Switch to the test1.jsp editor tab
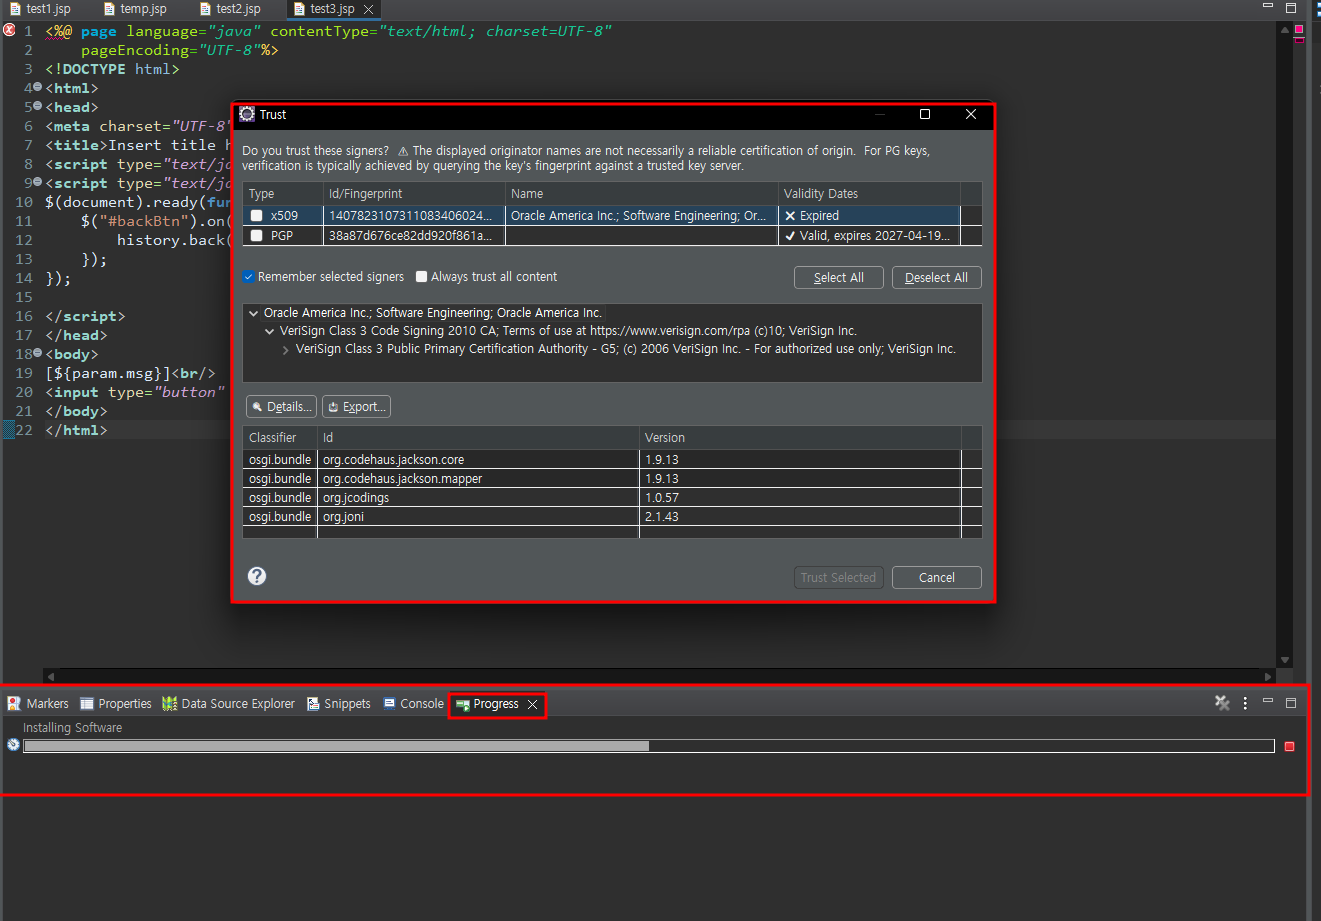The height and width of the screenshot is (921, 1321). coord(40,9)
